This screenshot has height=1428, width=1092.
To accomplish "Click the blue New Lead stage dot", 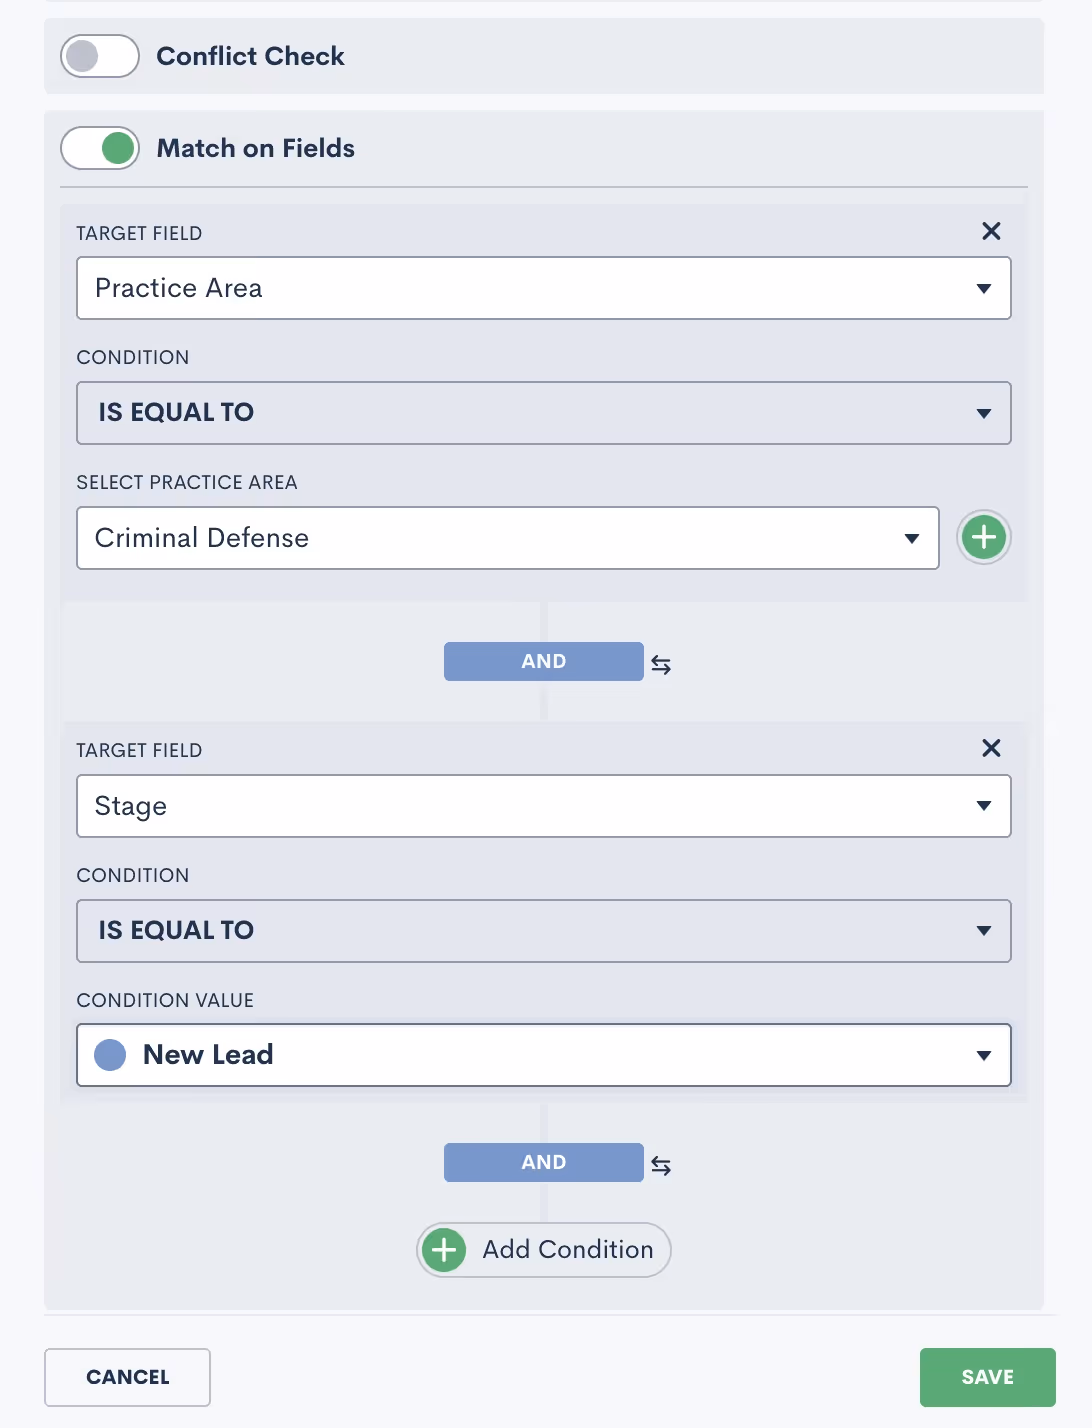I will point(110,1055).
